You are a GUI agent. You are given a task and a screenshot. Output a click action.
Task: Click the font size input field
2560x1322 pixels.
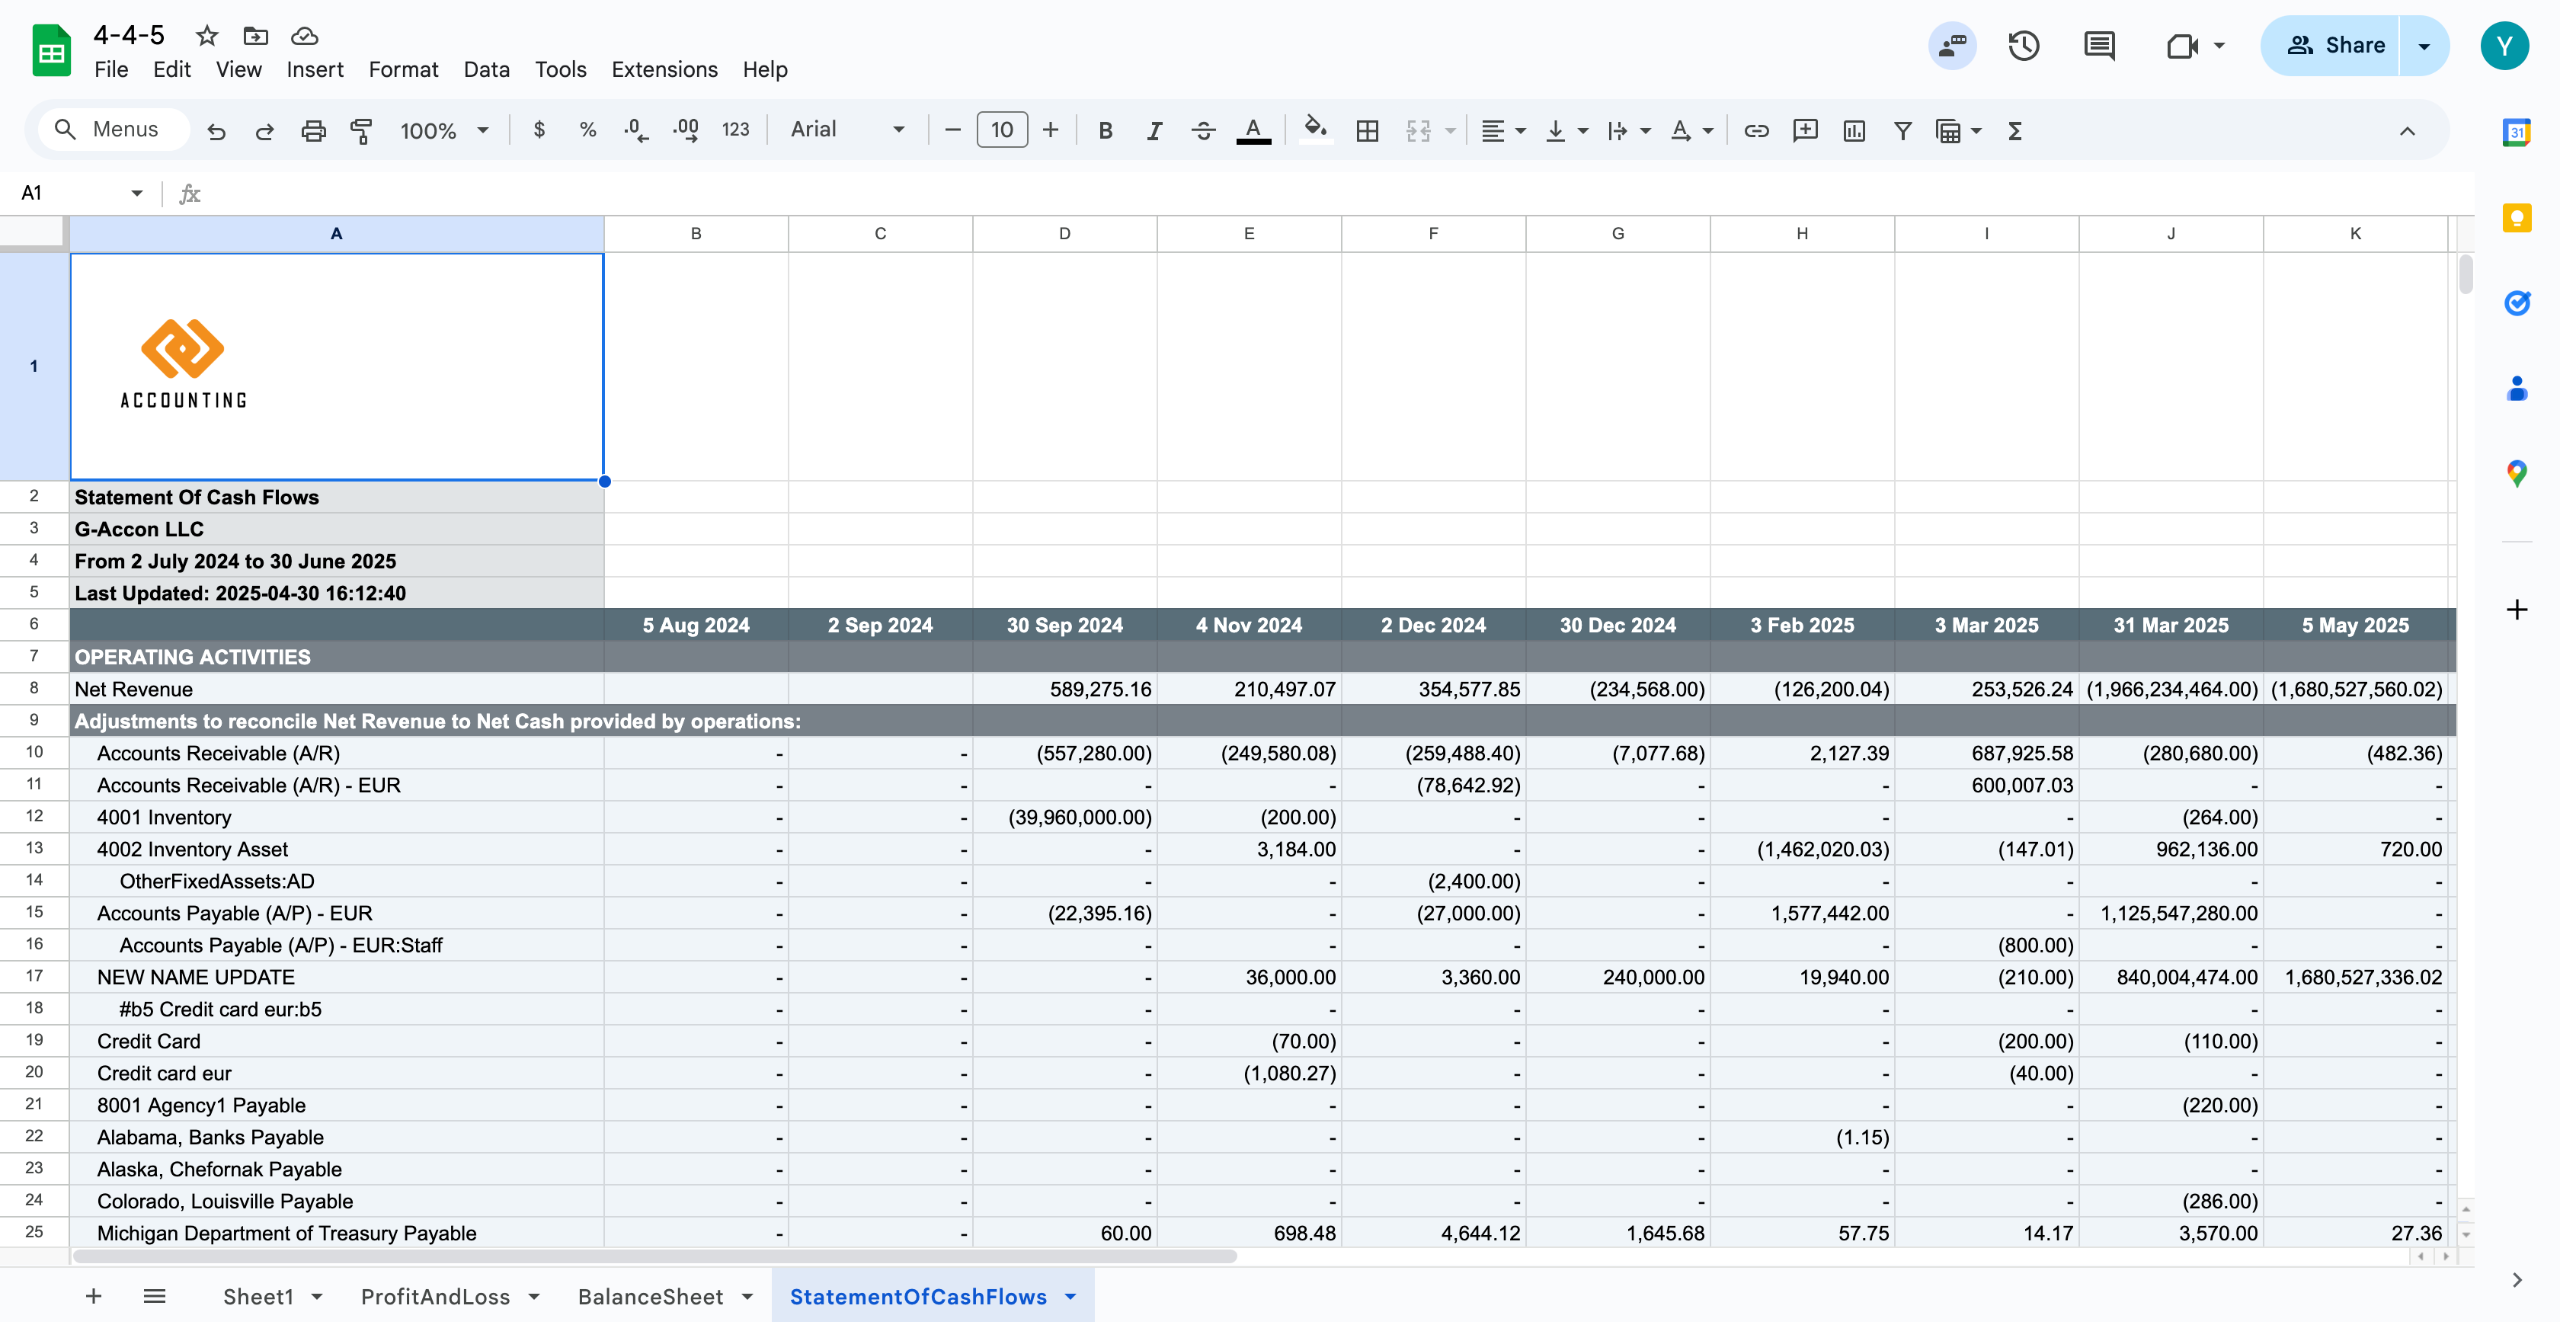1001,130
